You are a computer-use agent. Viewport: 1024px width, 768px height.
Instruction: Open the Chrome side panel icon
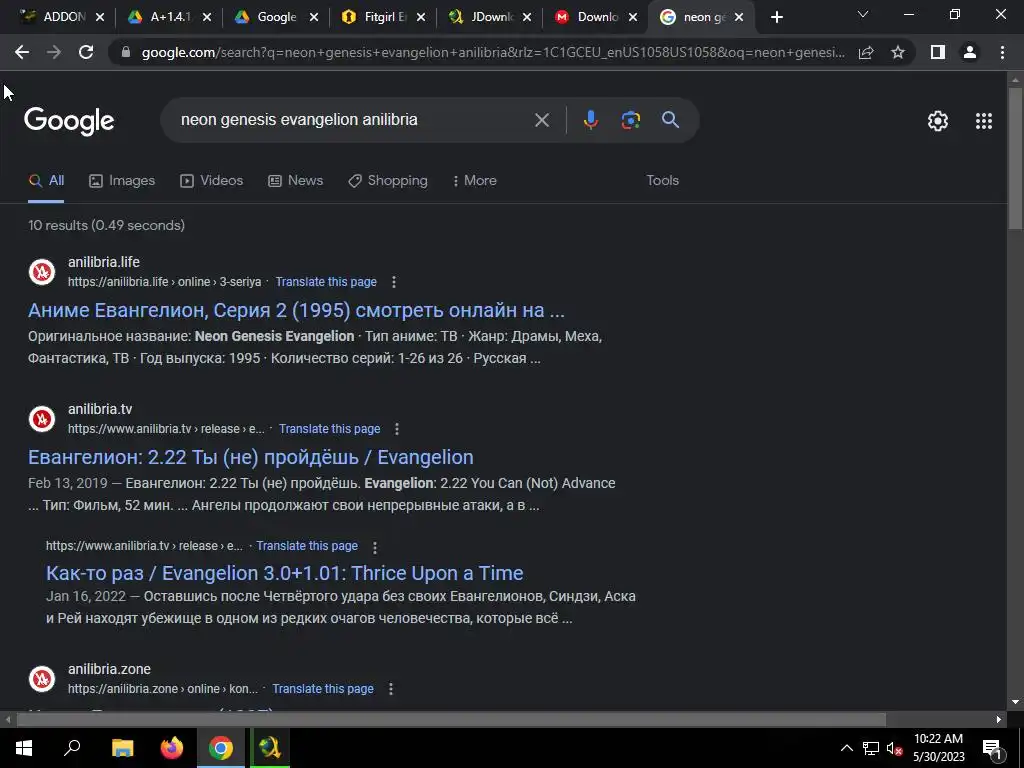(x=938, y=52)
